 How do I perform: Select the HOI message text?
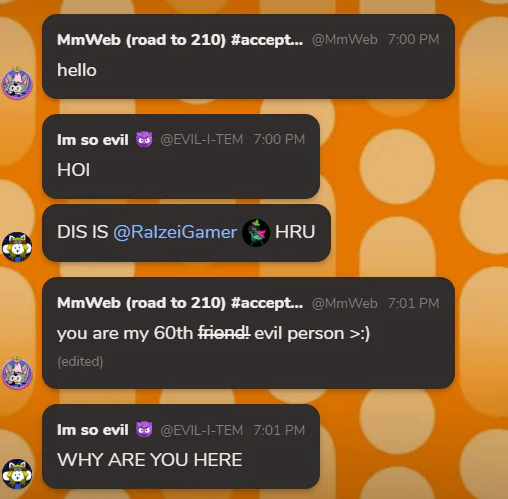click(x=73, y=170)
